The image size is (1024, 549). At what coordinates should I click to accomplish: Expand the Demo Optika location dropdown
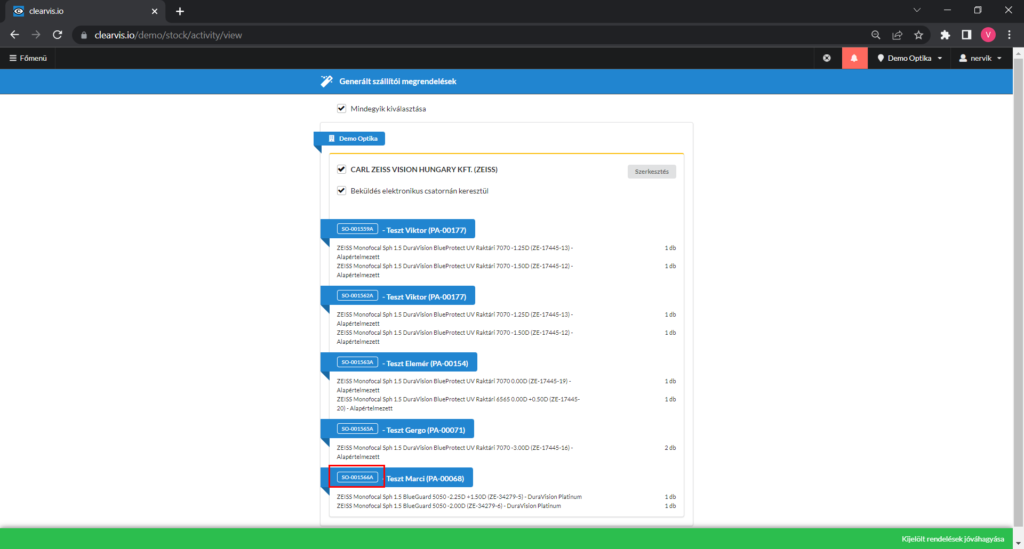(x=910, y=58)
